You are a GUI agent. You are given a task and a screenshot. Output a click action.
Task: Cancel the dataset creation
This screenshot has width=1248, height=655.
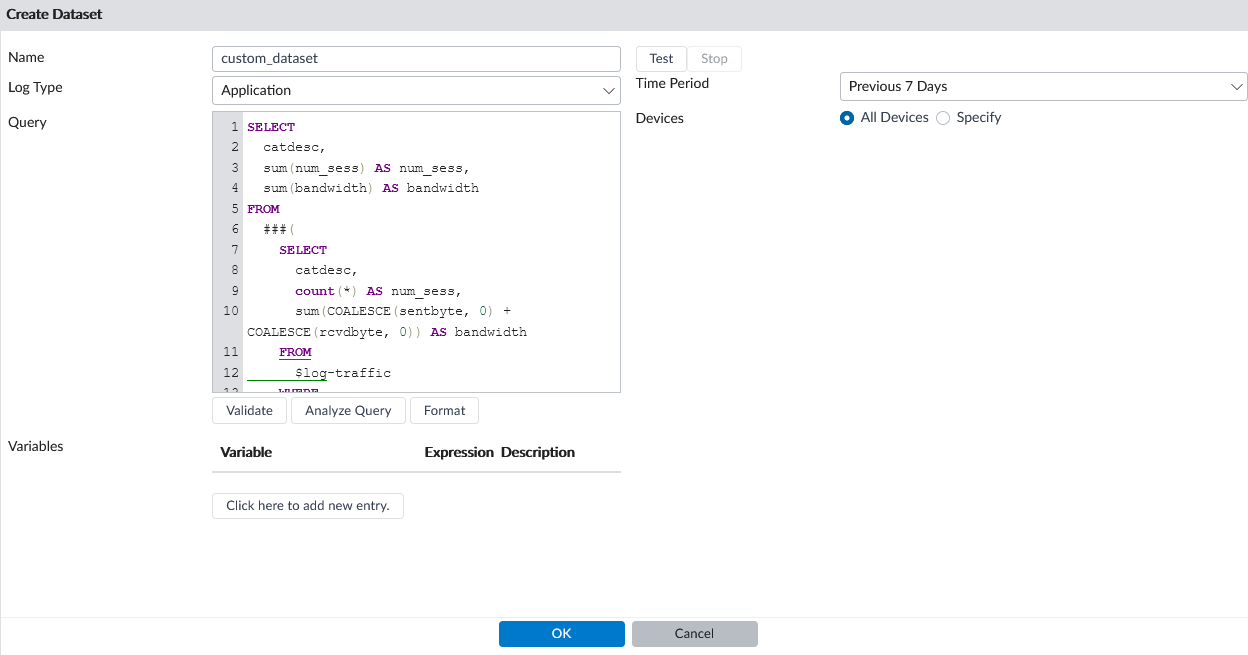point(694,633)
